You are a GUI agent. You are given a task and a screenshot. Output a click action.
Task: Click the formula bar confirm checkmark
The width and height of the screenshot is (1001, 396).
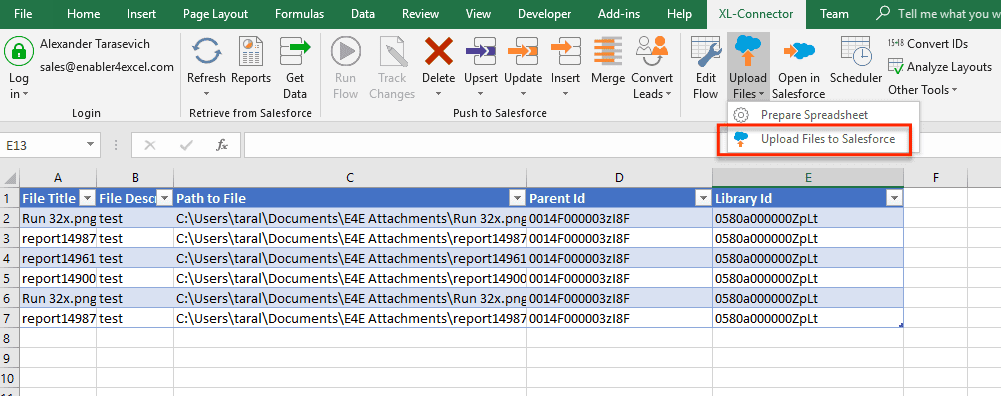(x=186, y=145)
